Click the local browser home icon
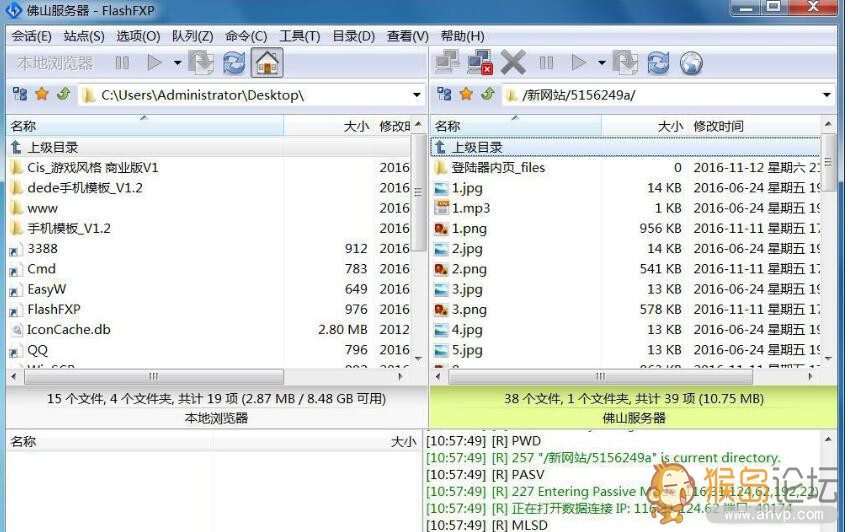Viewport: 849px width, 532px height. (267, 63)
